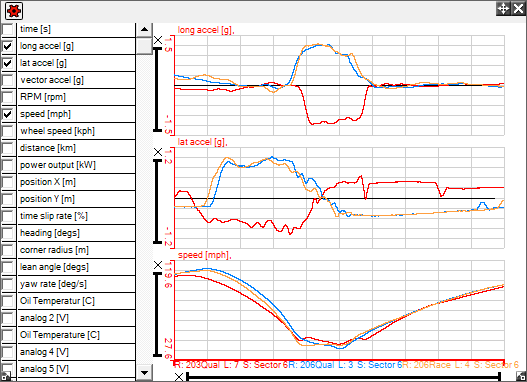This screenshot has width=527, height=382.
Task: Select the orange 'R: 206Race L: 4' legend
Action: coord(460,365)
